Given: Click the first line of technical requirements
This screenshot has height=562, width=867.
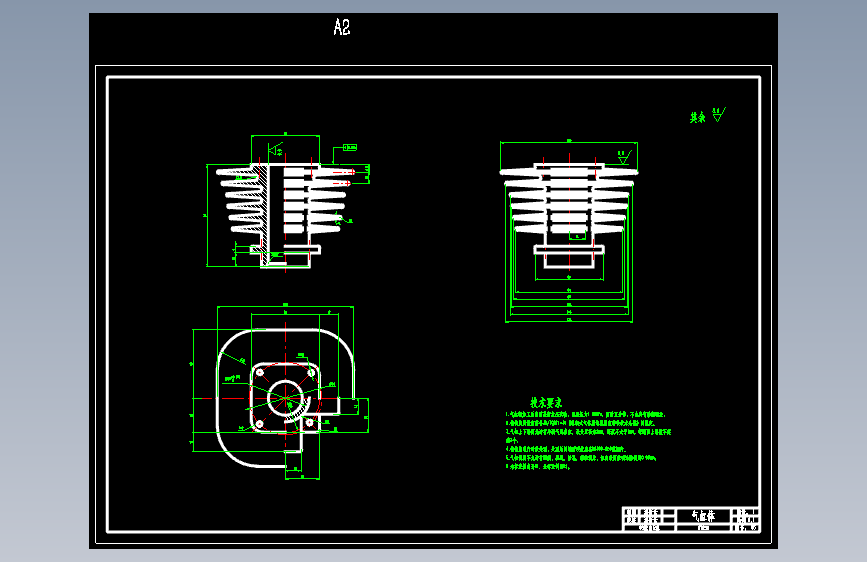Looking at the screenshot, I should point(586,414).
